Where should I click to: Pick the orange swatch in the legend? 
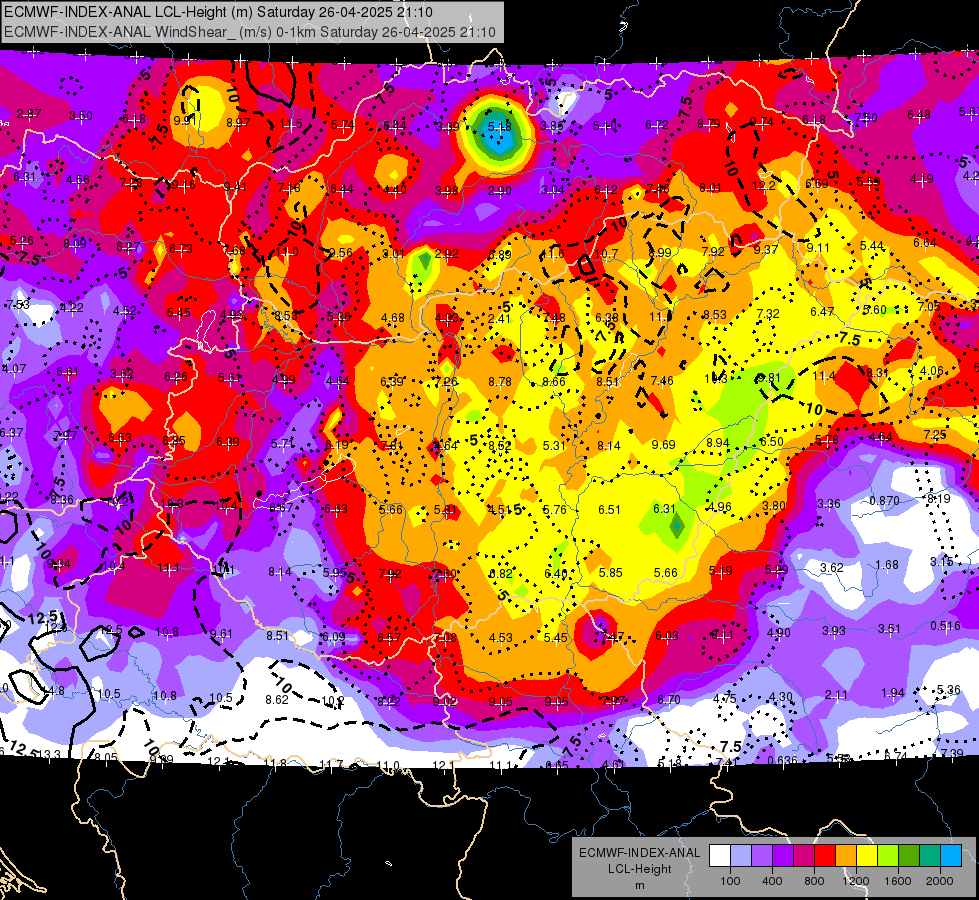pos(846,856)
